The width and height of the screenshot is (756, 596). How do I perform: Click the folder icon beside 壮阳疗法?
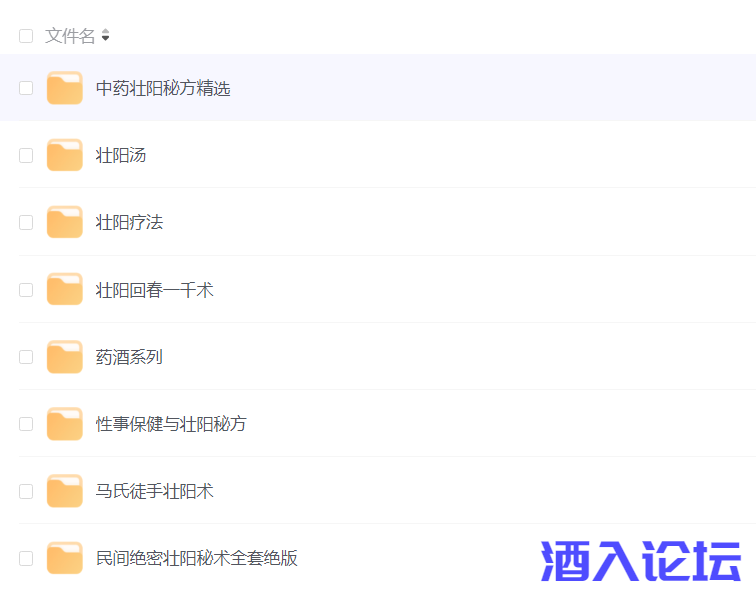coord(65,222)
